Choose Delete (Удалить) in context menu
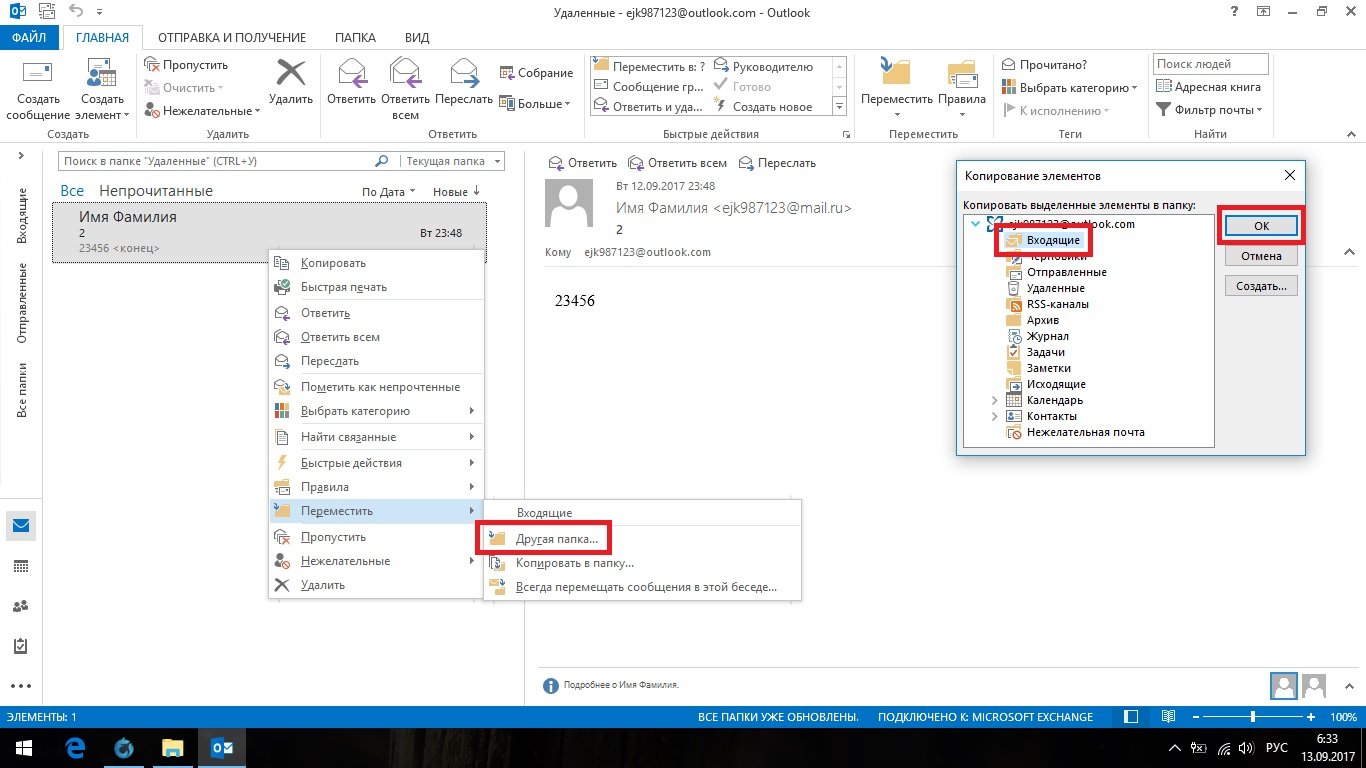The image size is (1366, 768). (x=377, y=585)
